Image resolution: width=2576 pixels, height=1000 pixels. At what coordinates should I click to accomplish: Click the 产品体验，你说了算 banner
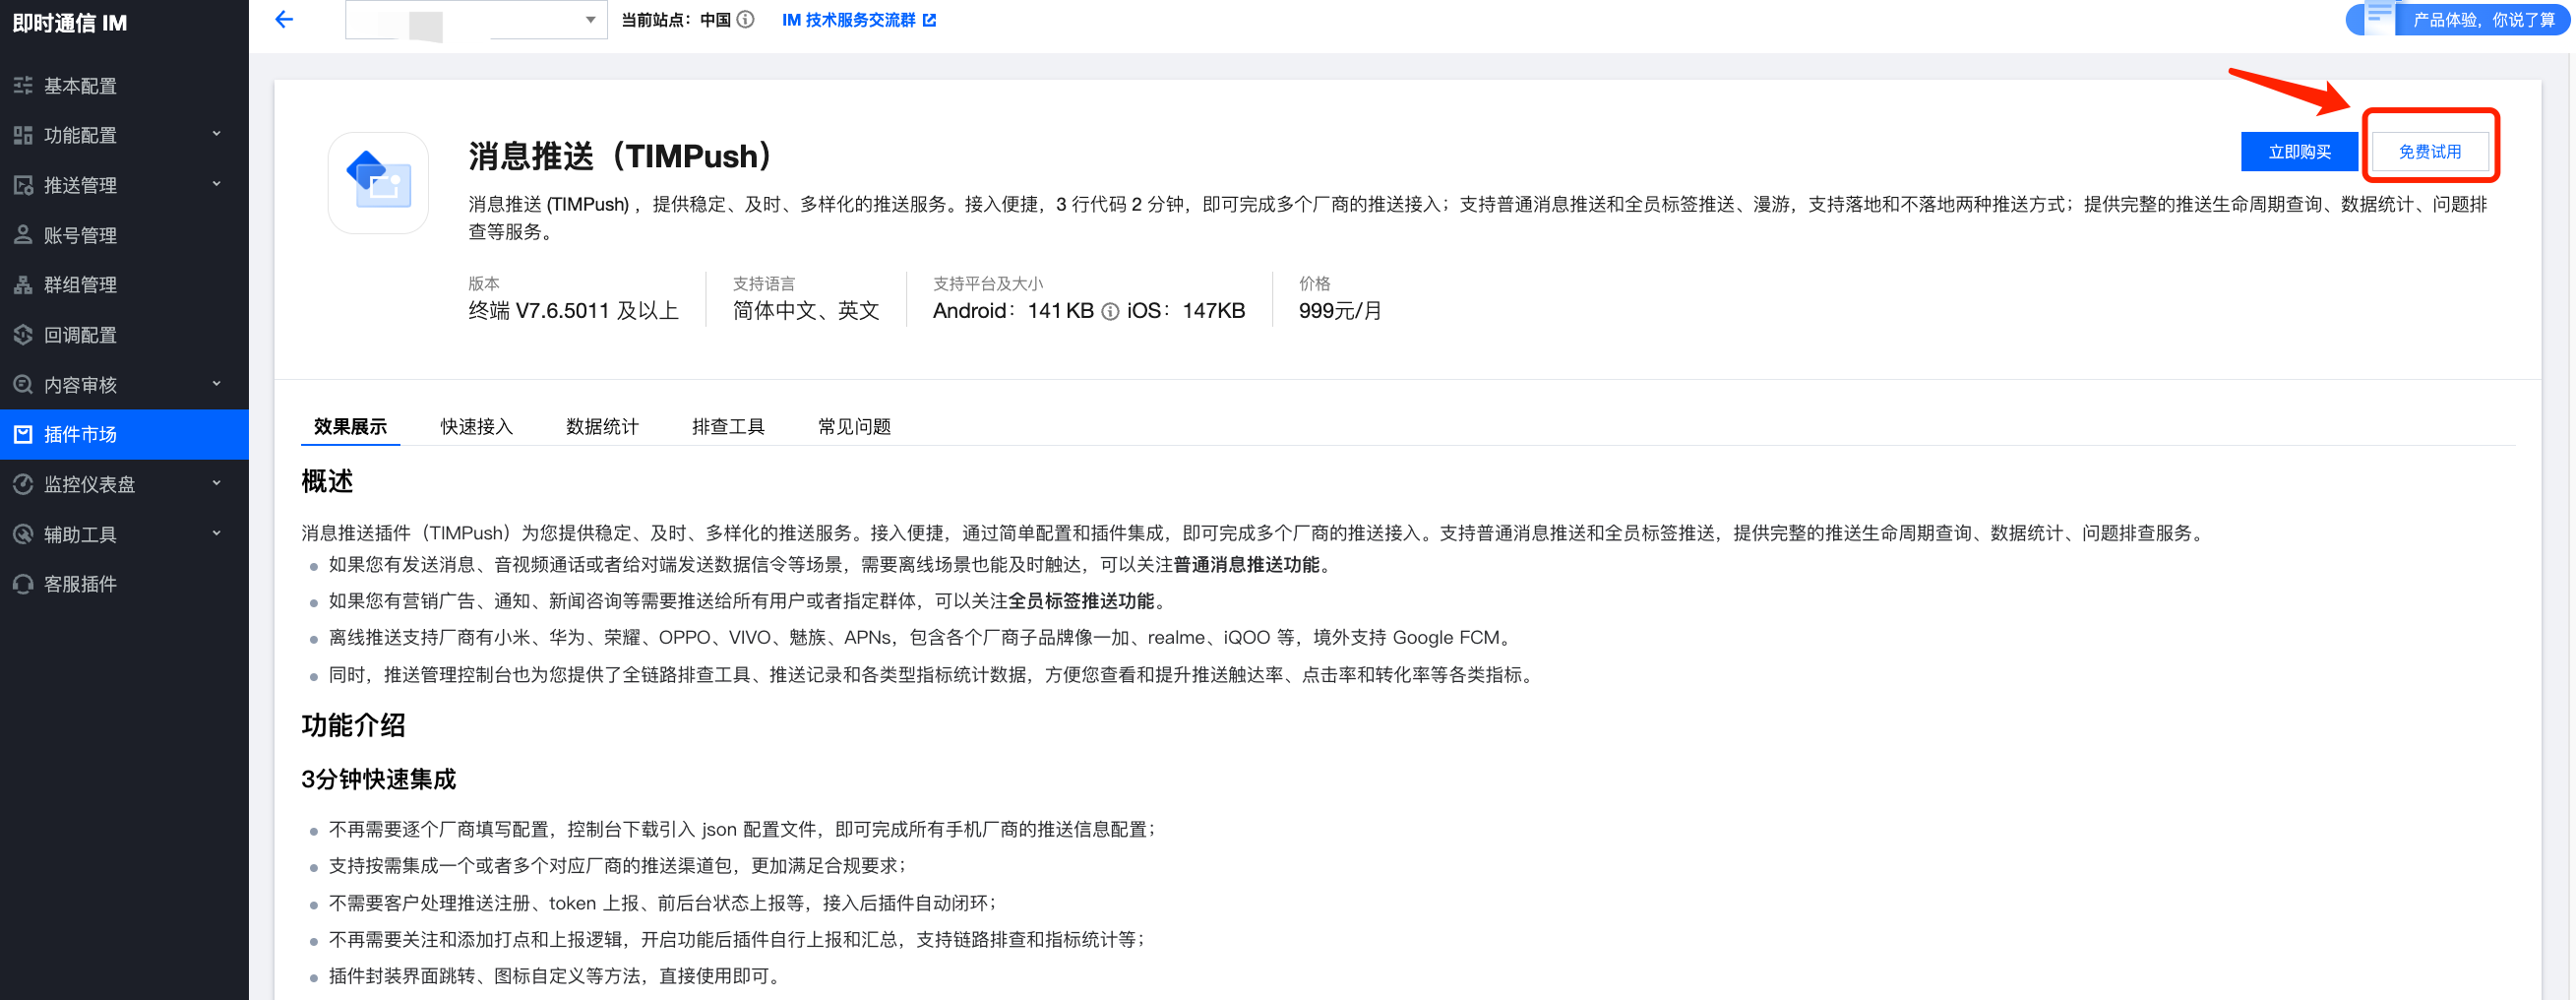click(x=2458, y=19)
